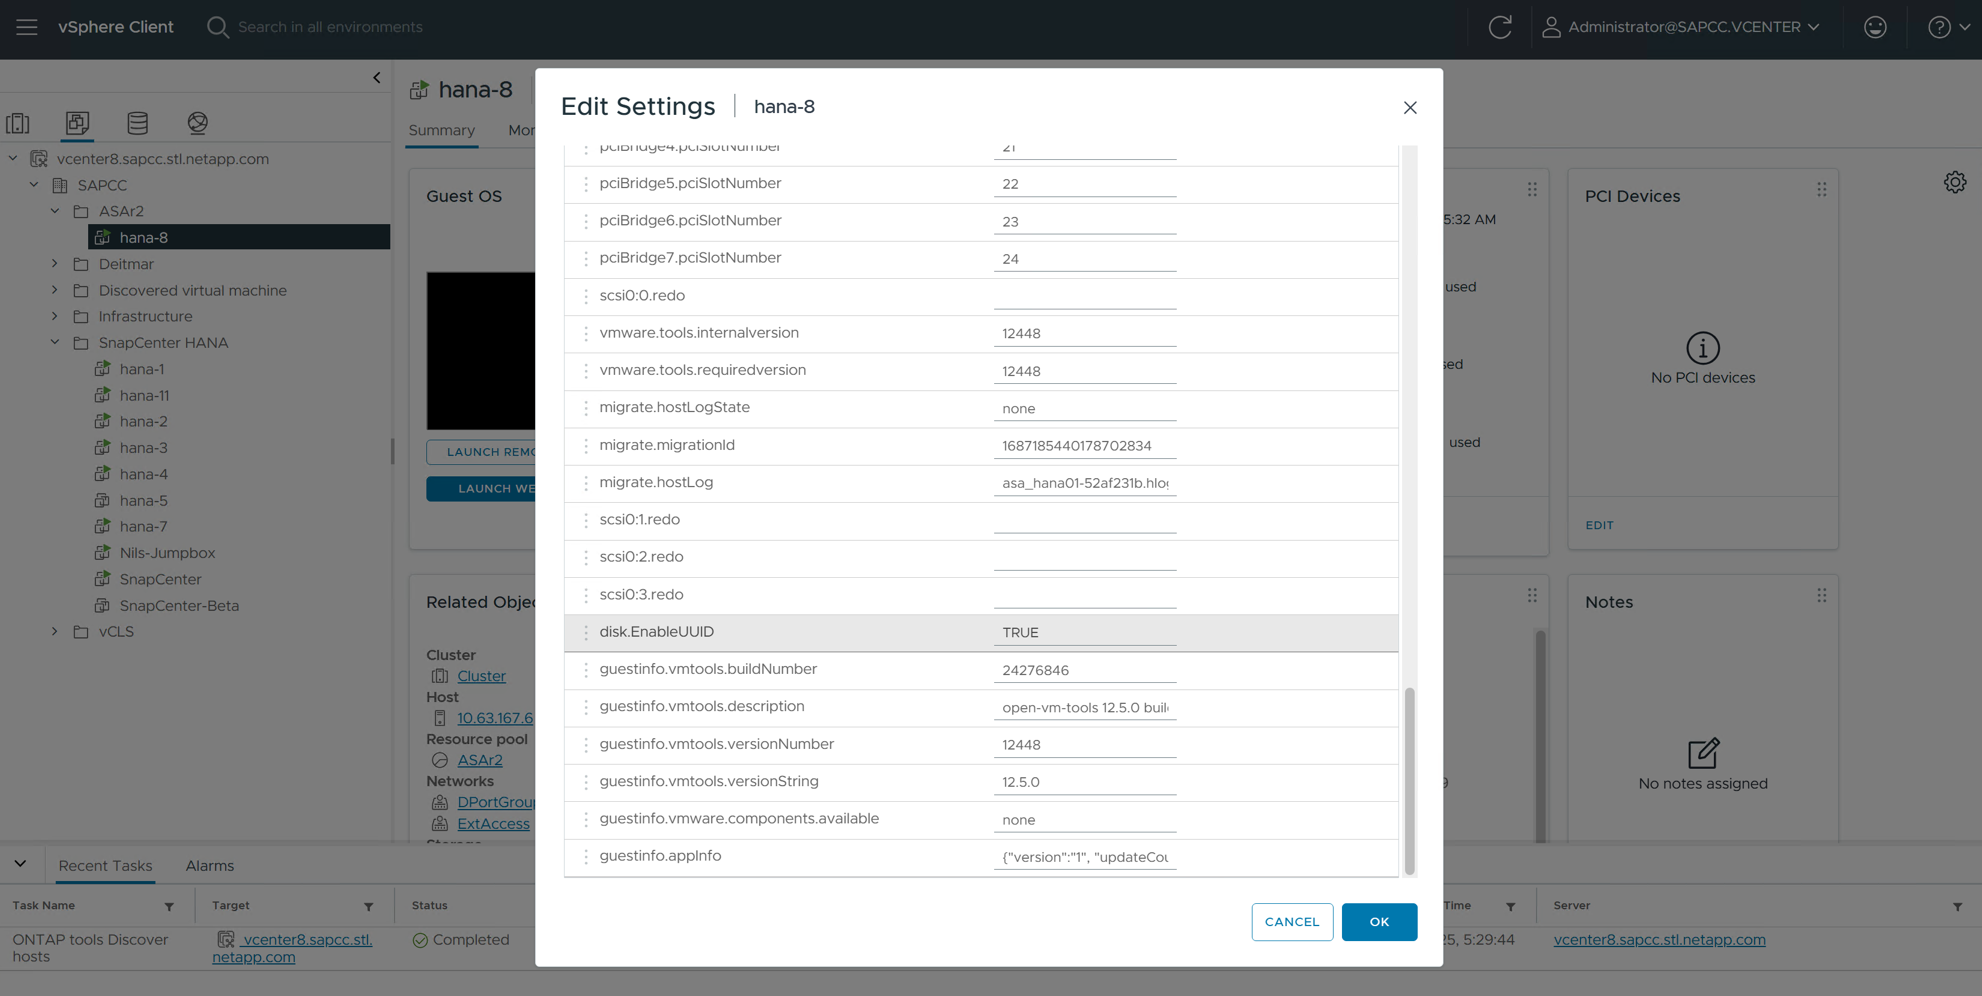Viewport: 1982px width, 996px height.
Task: Click the edit notes icon
Action: click(x=1702, y=753)
